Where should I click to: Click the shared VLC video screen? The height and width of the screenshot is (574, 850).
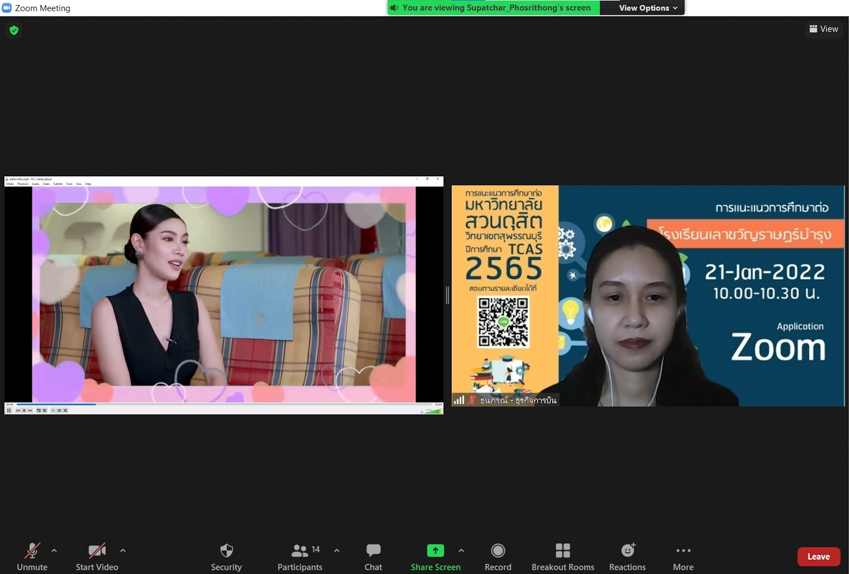224,294
